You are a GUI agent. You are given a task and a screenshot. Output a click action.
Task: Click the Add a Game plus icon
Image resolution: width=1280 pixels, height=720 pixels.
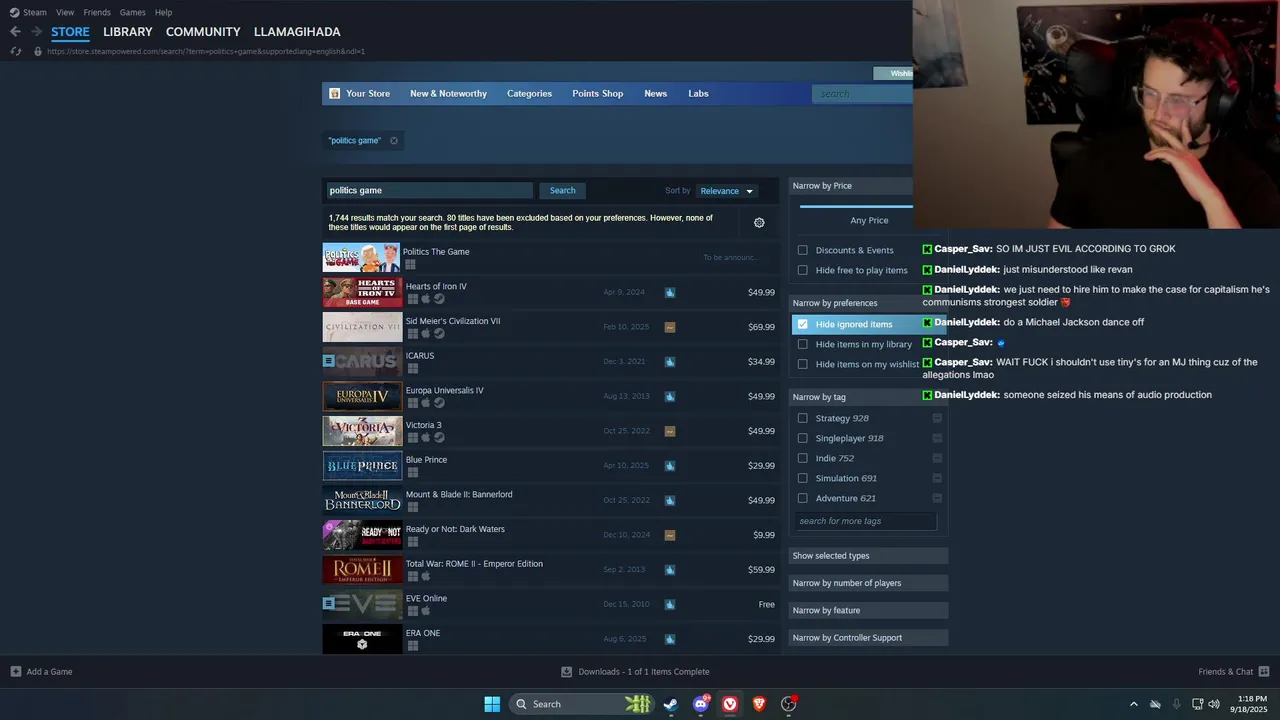[x=15, y=671]
